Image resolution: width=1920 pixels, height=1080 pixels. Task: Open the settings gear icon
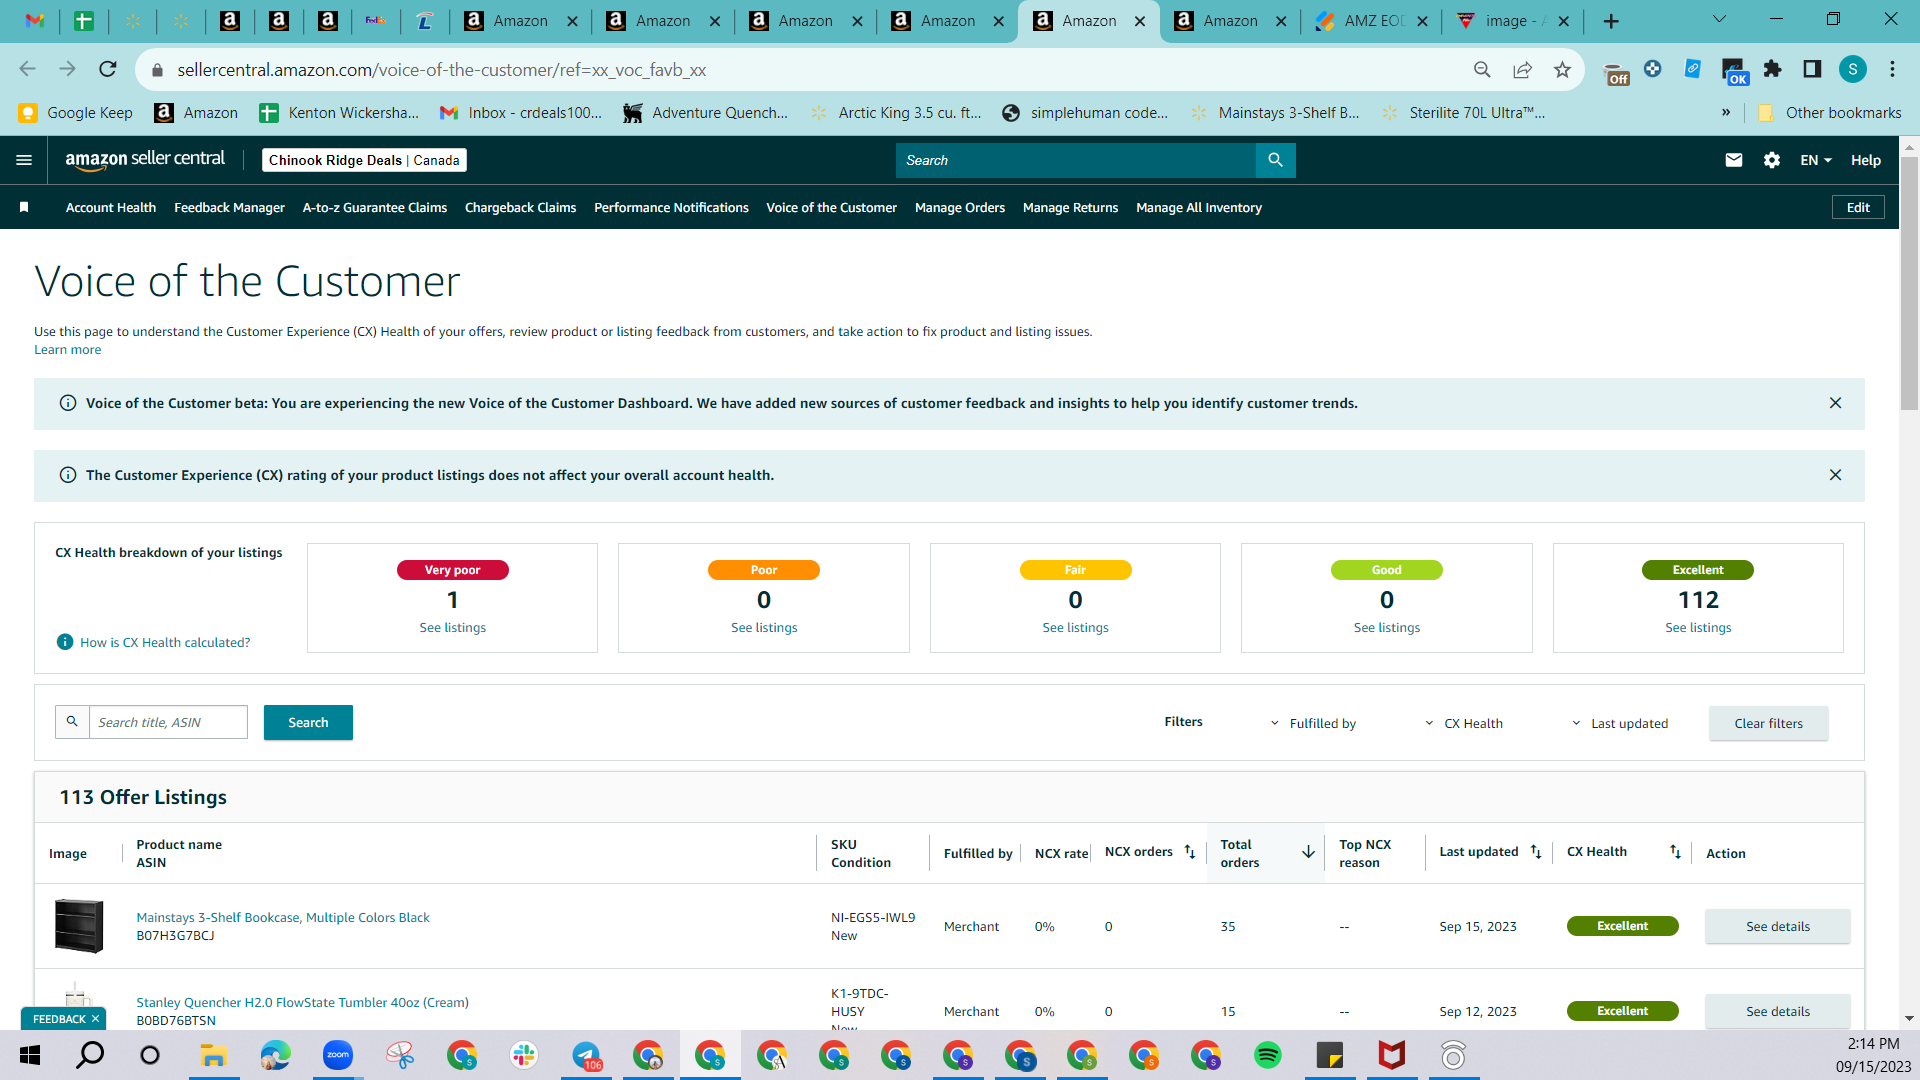point(1772,160)
